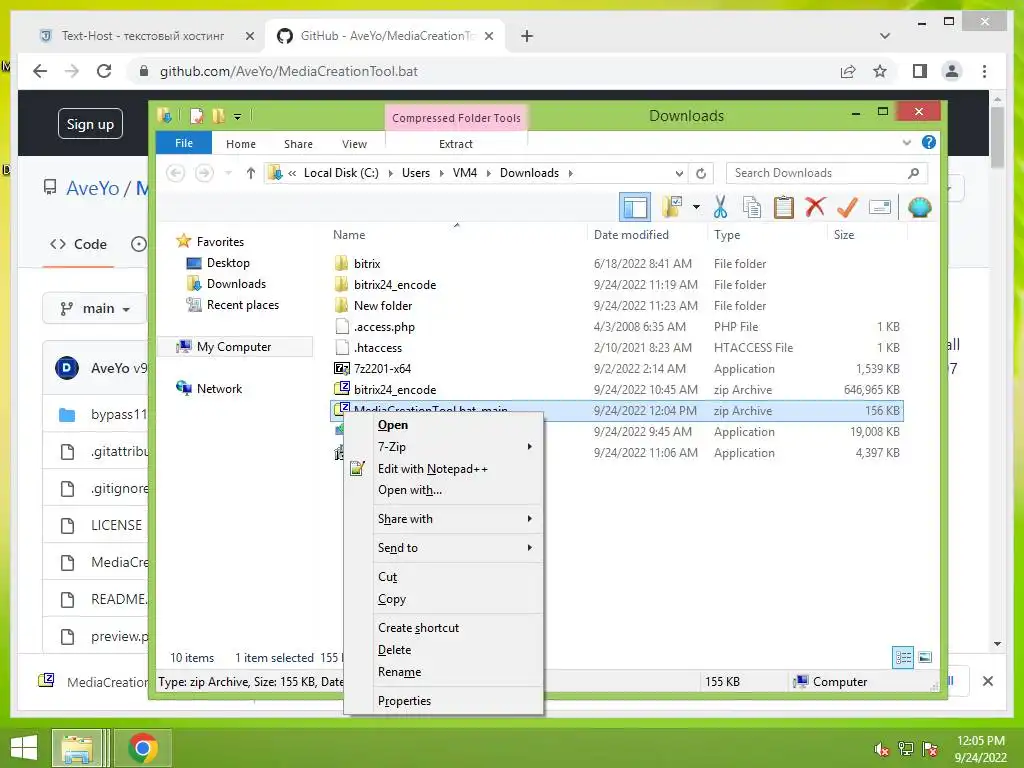Reload the GitHub page in Chrome
The image size is (1024, 768).
tap(104, 71)
